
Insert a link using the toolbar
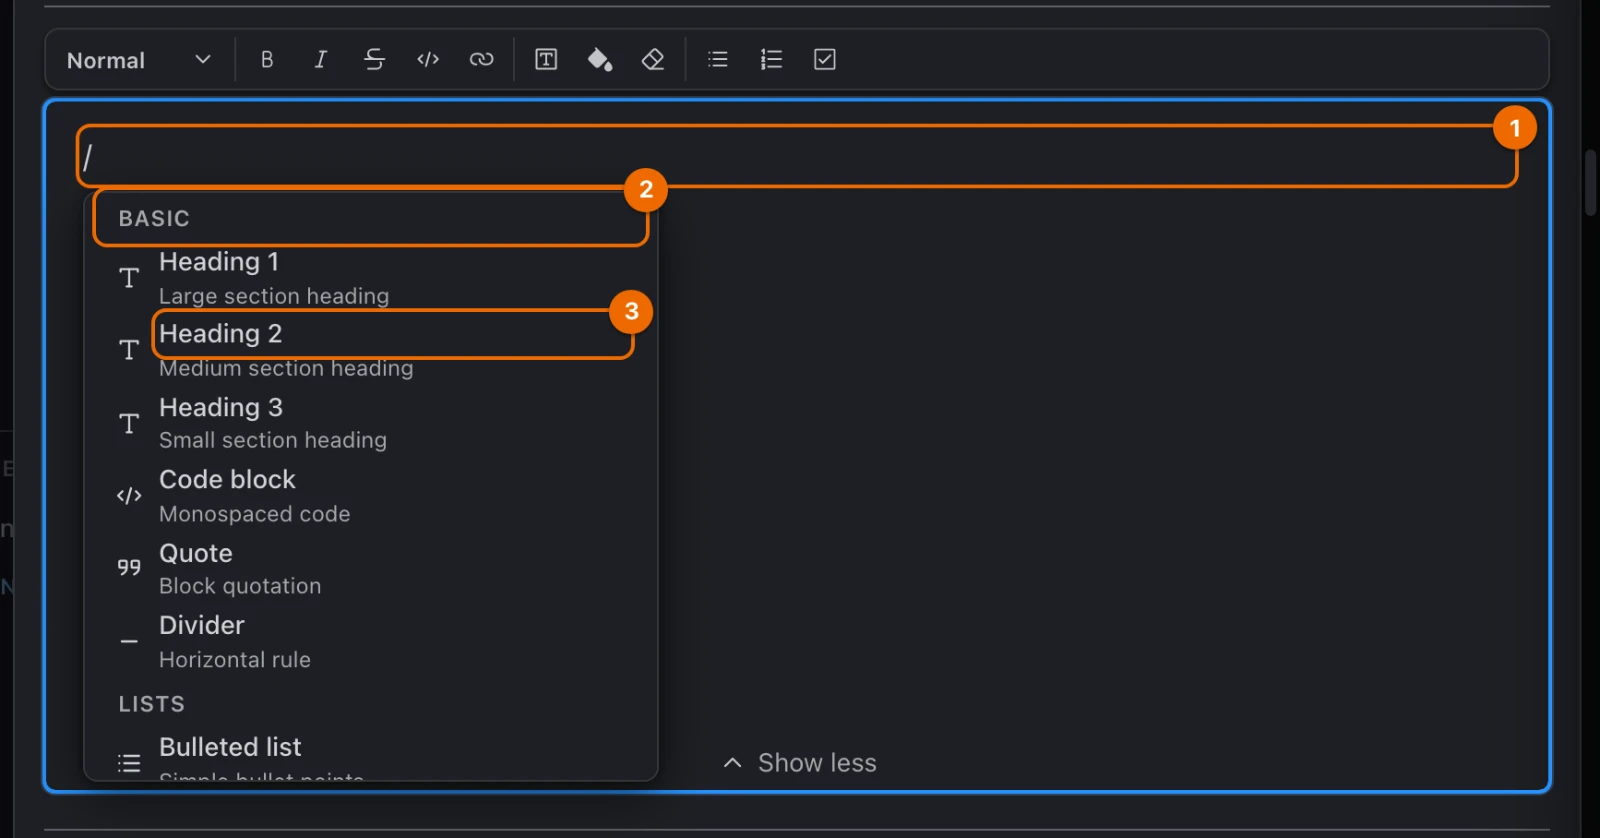tap(481, 60)
